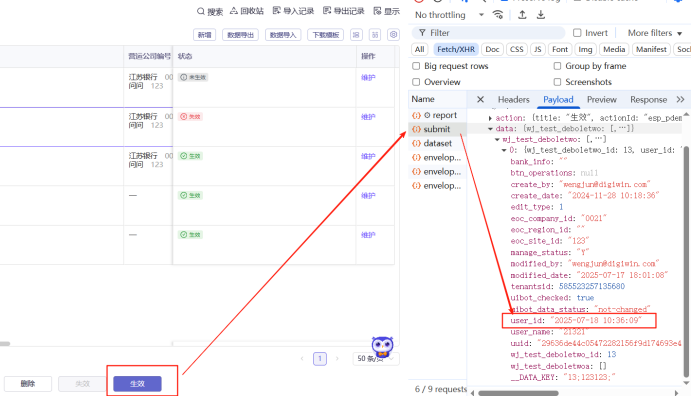The image size is (691, 397).
Task: Click the 未生效 status badge
Action: [x=193, y=77]
